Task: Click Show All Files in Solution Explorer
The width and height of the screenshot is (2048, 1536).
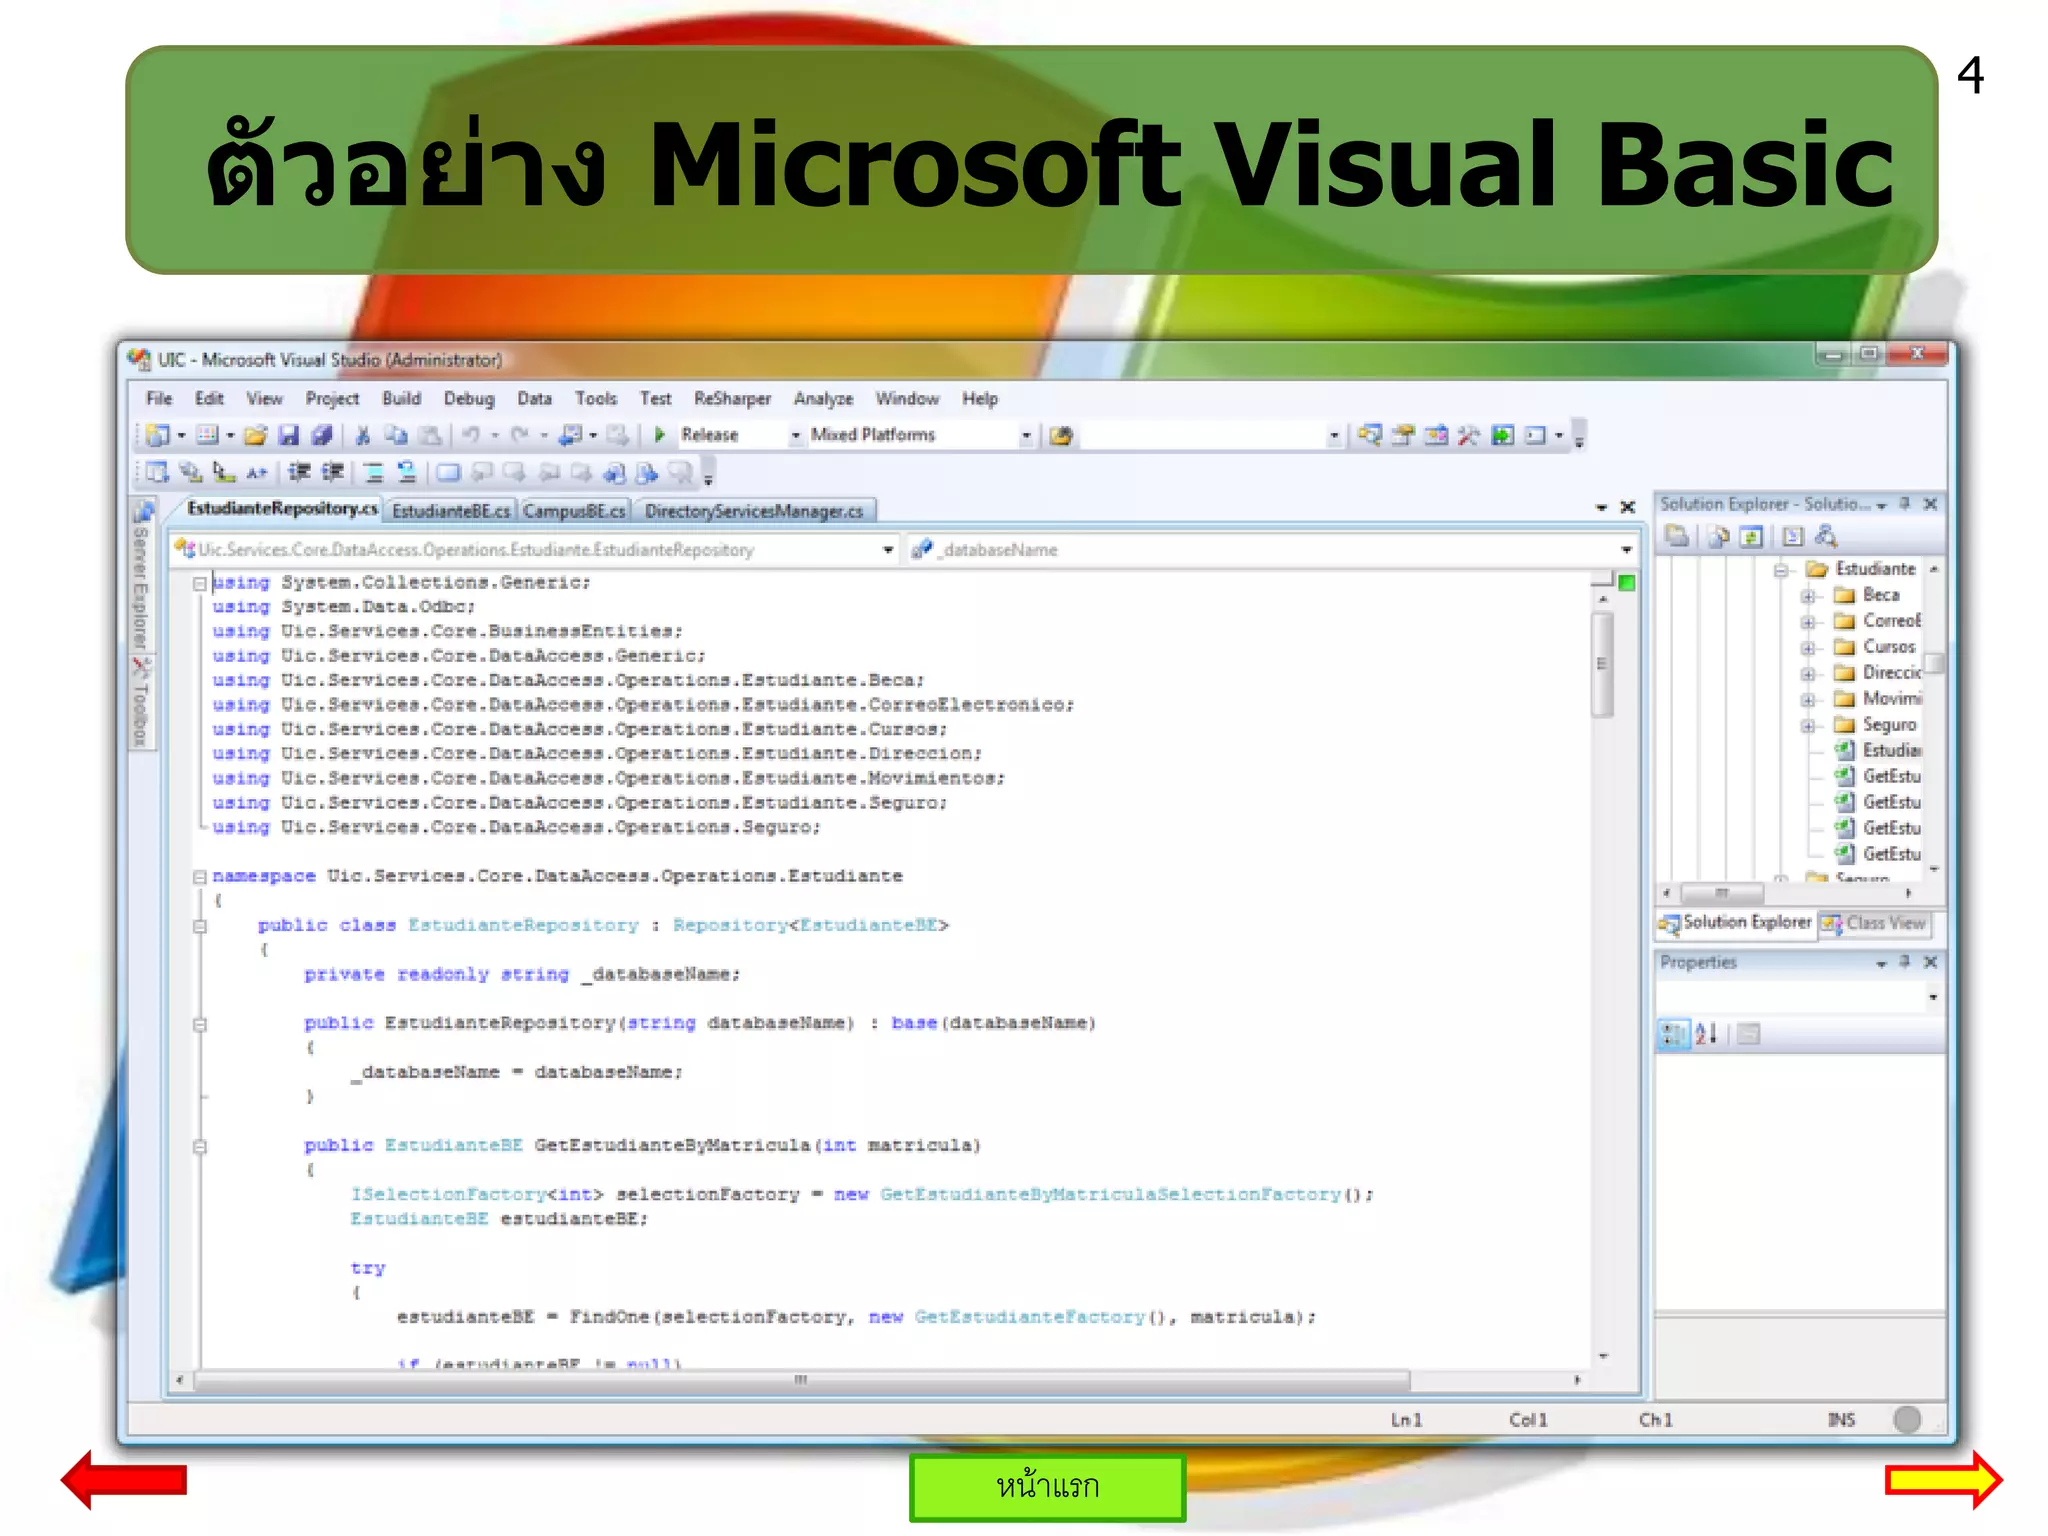Action: click(1719, 537)
